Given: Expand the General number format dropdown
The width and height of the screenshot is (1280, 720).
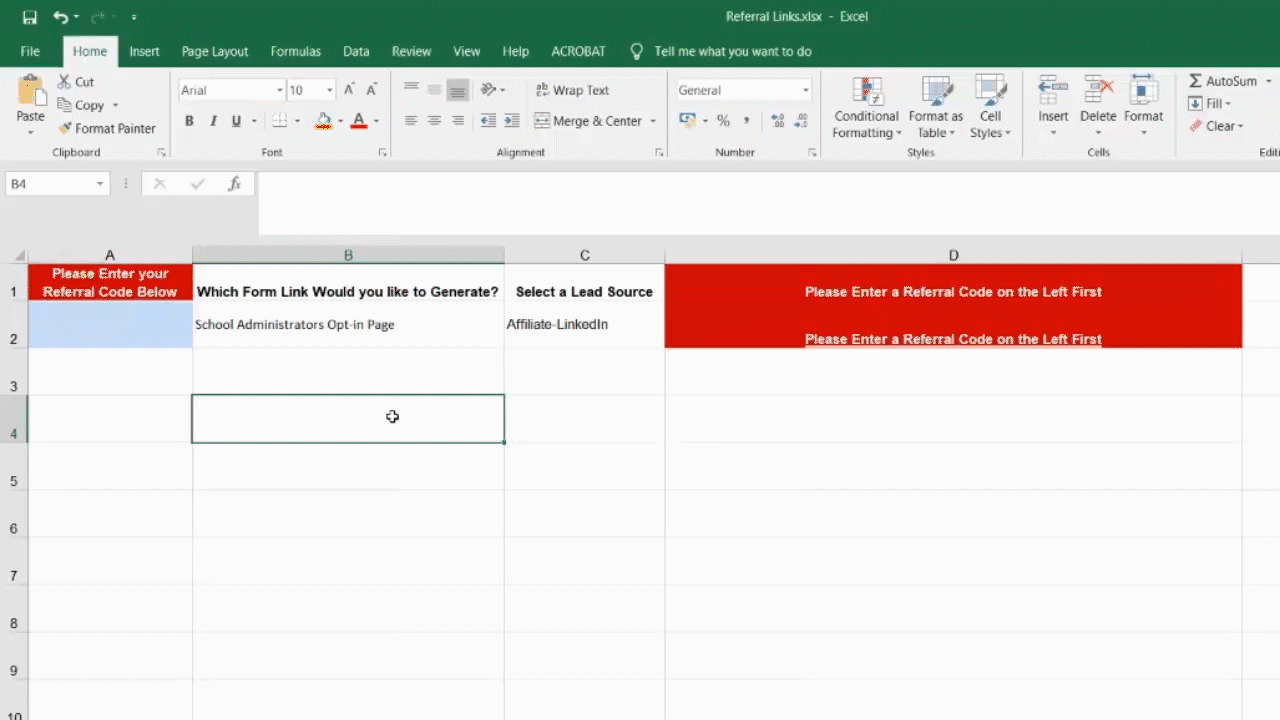Looking at the screenshot, I should [x=805, y=90].
